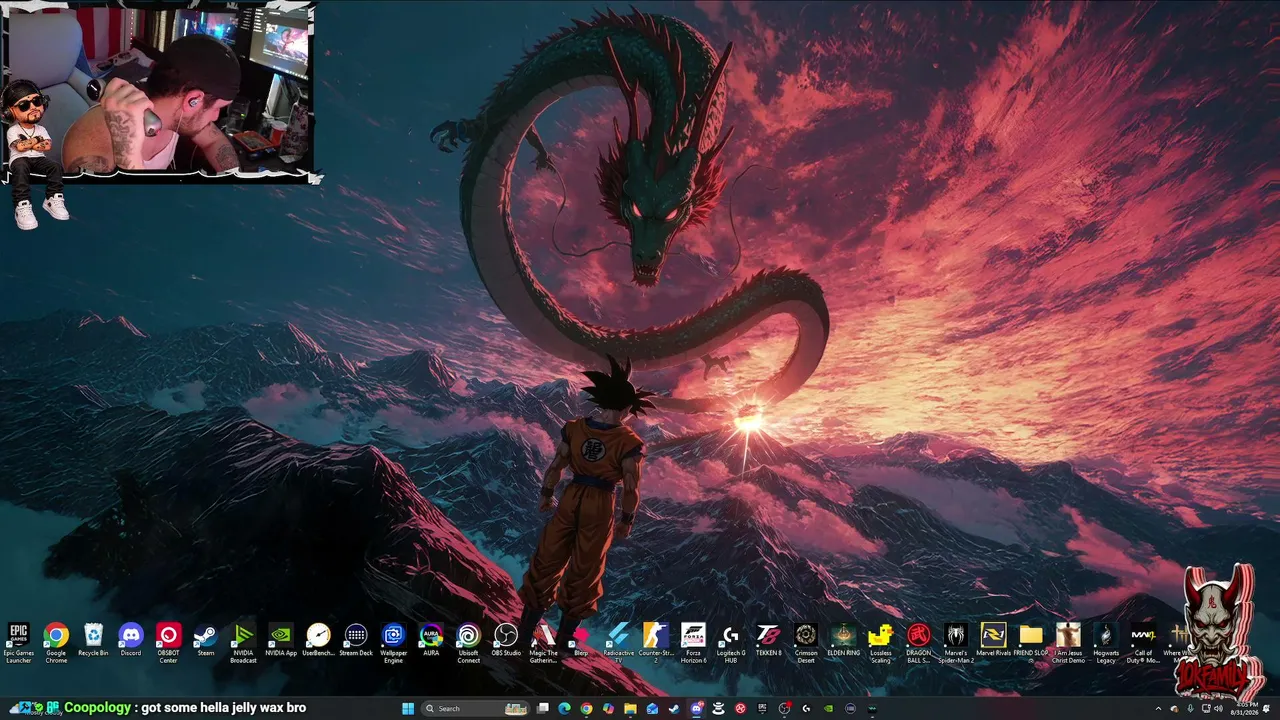This screenshot has height=720, width=1280.
Task: Select the Logitech G HUB desktop shortcut
Action: (x=731, y=643)
